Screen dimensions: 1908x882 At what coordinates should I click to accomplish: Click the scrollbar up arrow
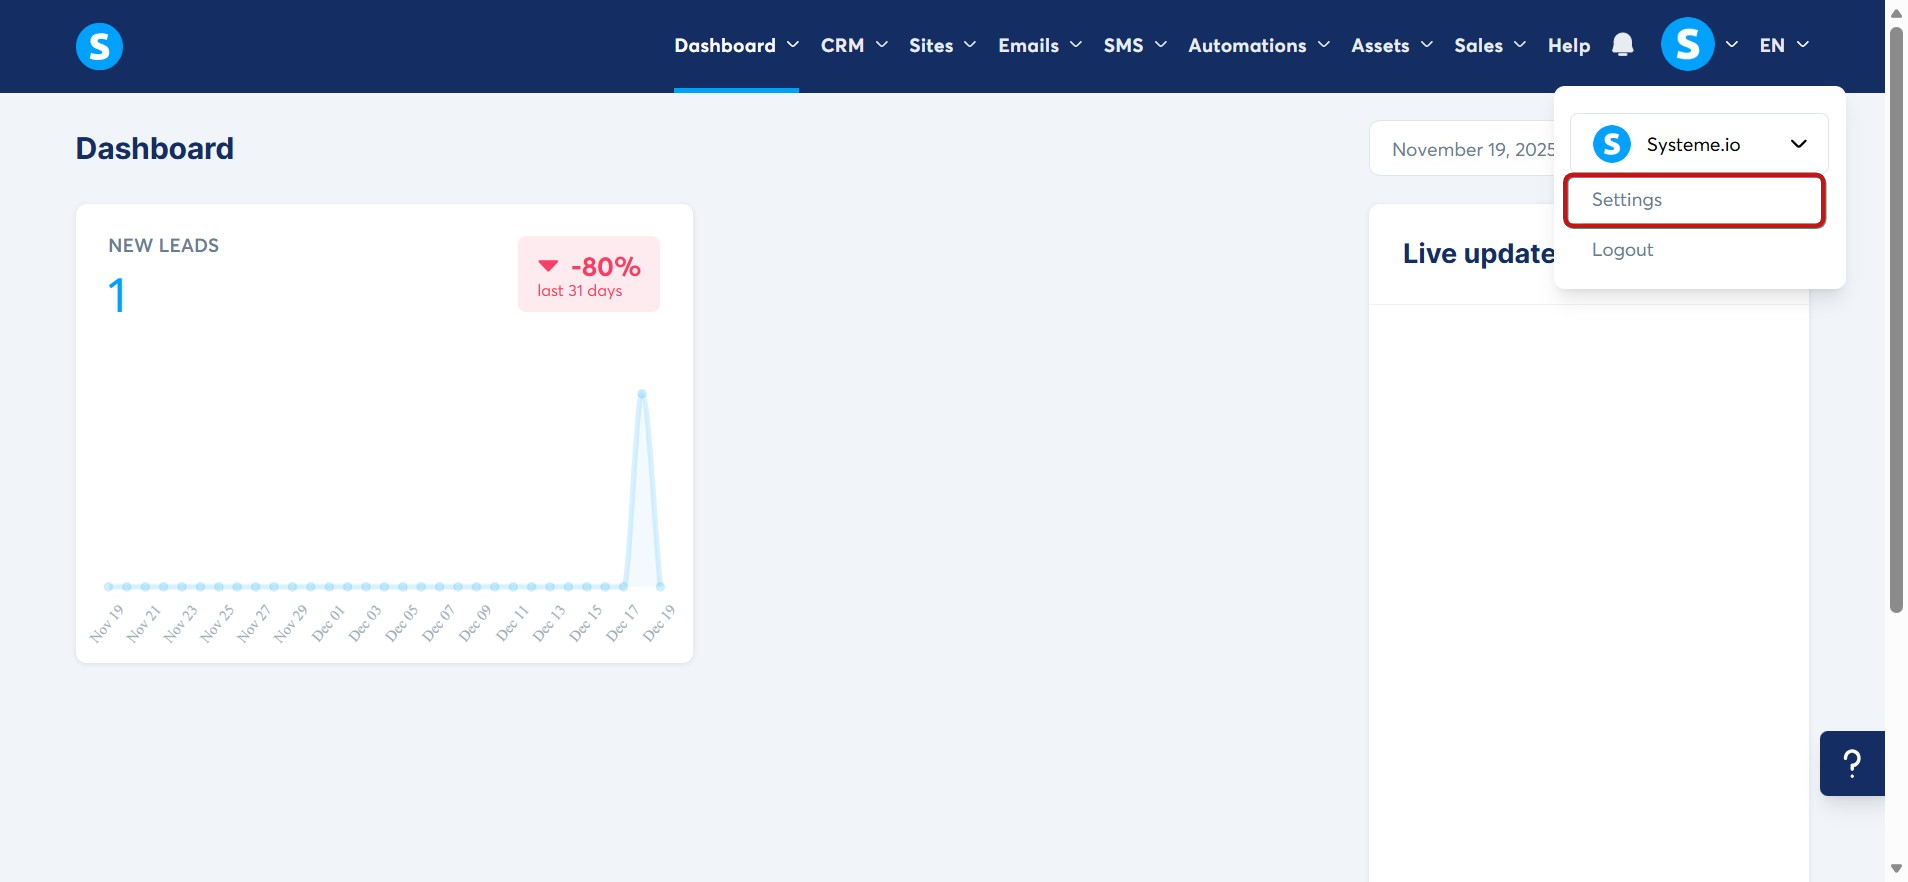[1896, 13]
